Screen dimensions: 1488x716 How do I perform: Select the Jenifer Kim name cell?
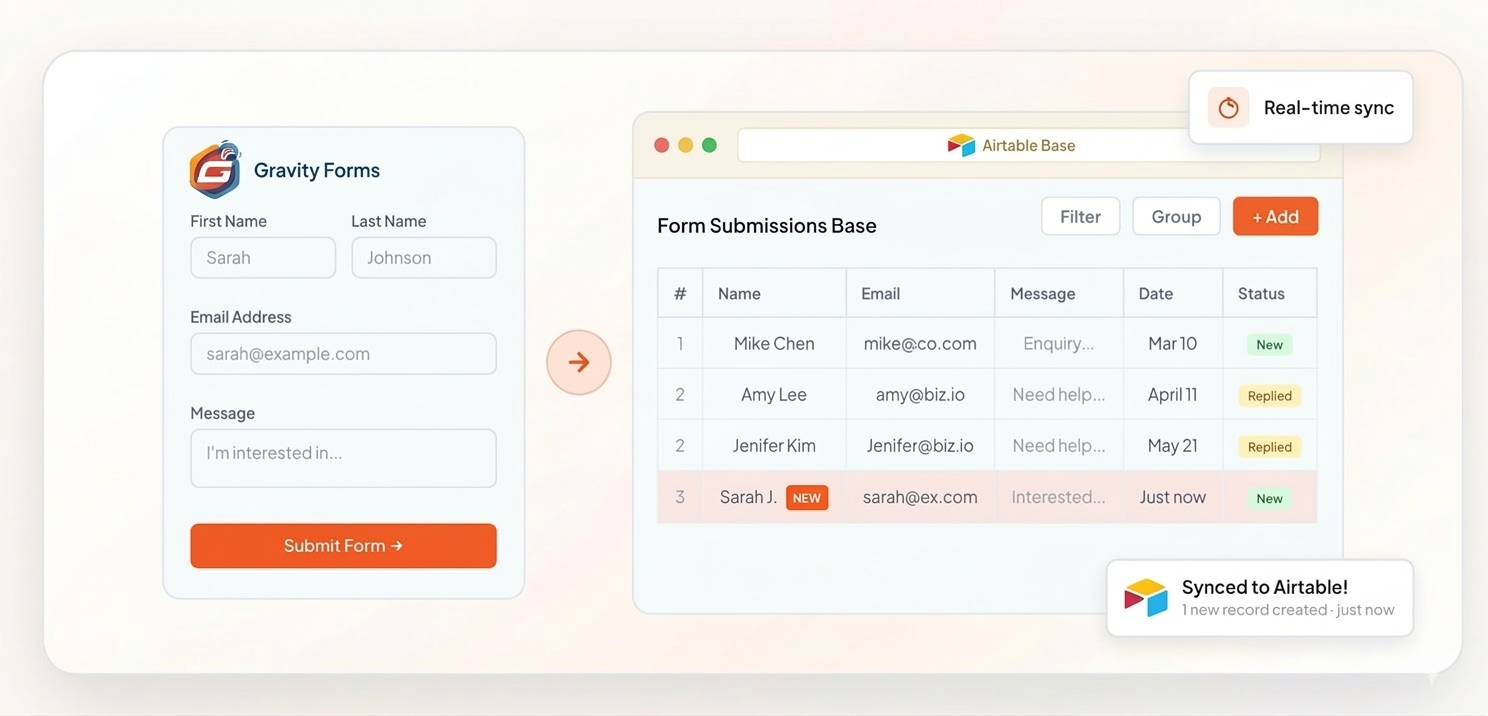pos(774,446)
